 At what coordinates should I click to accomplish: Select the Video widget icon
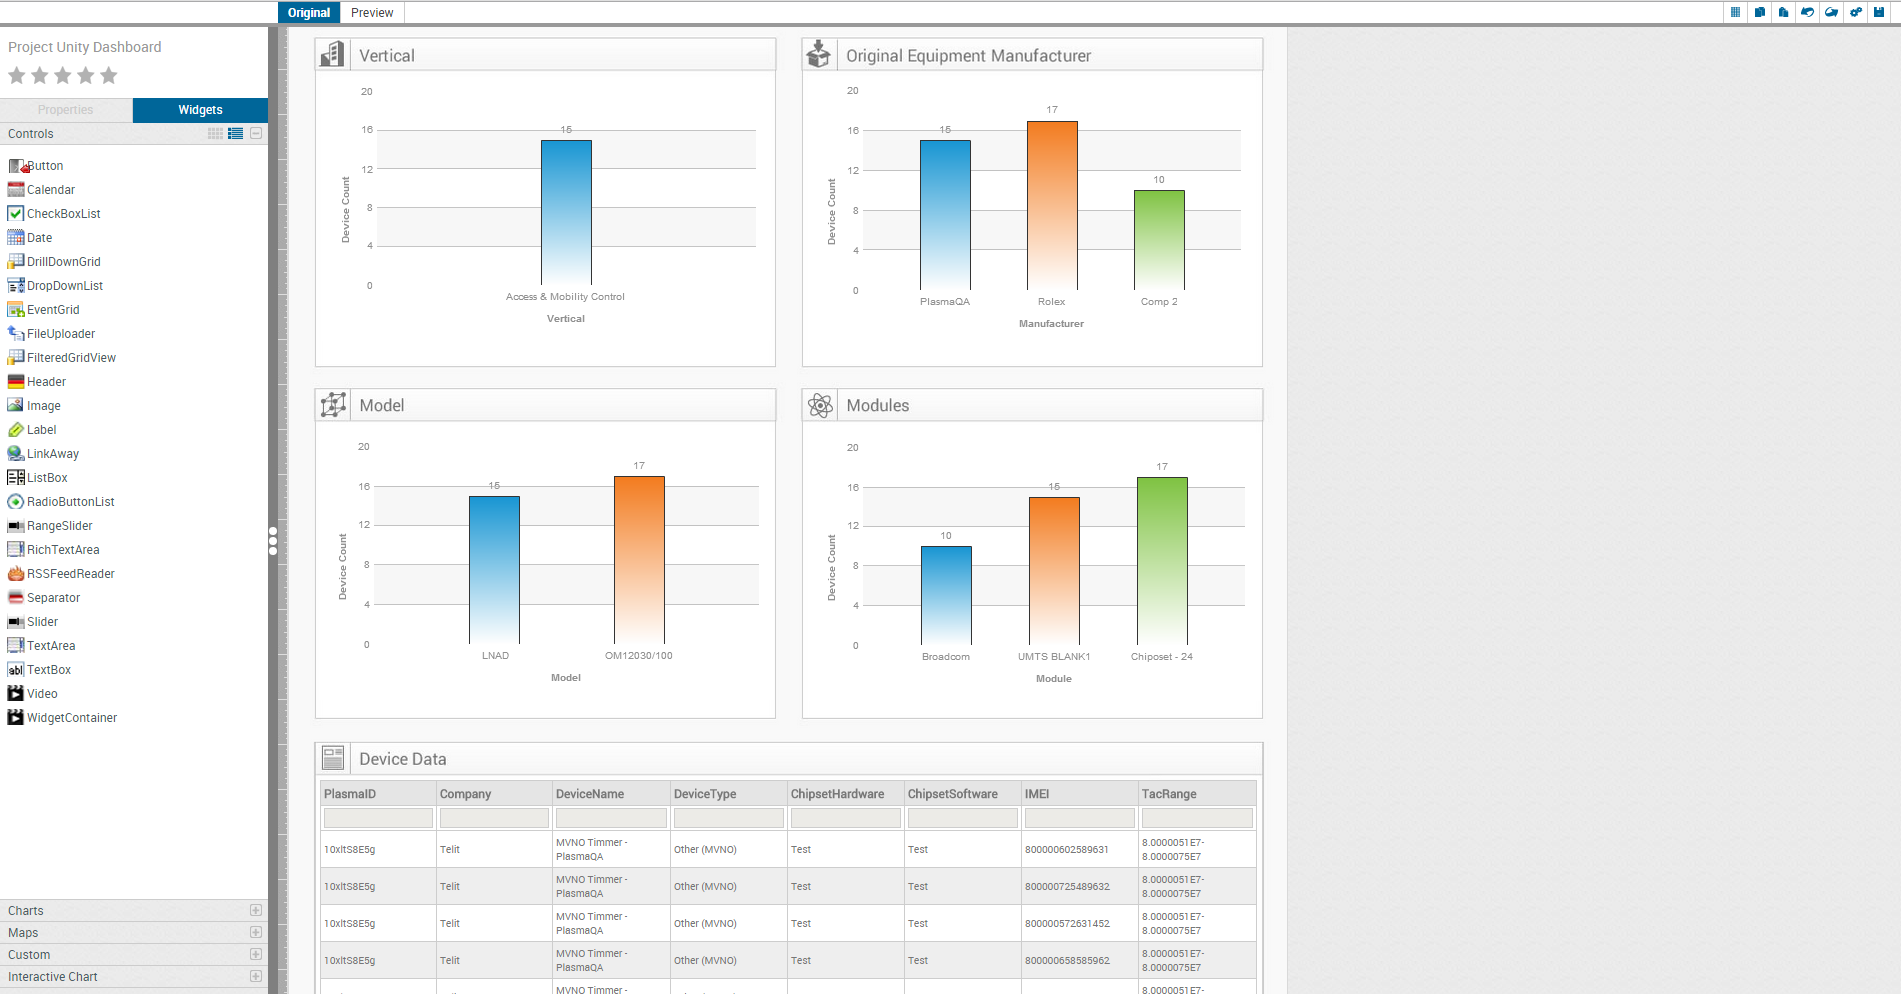point(16,693)
